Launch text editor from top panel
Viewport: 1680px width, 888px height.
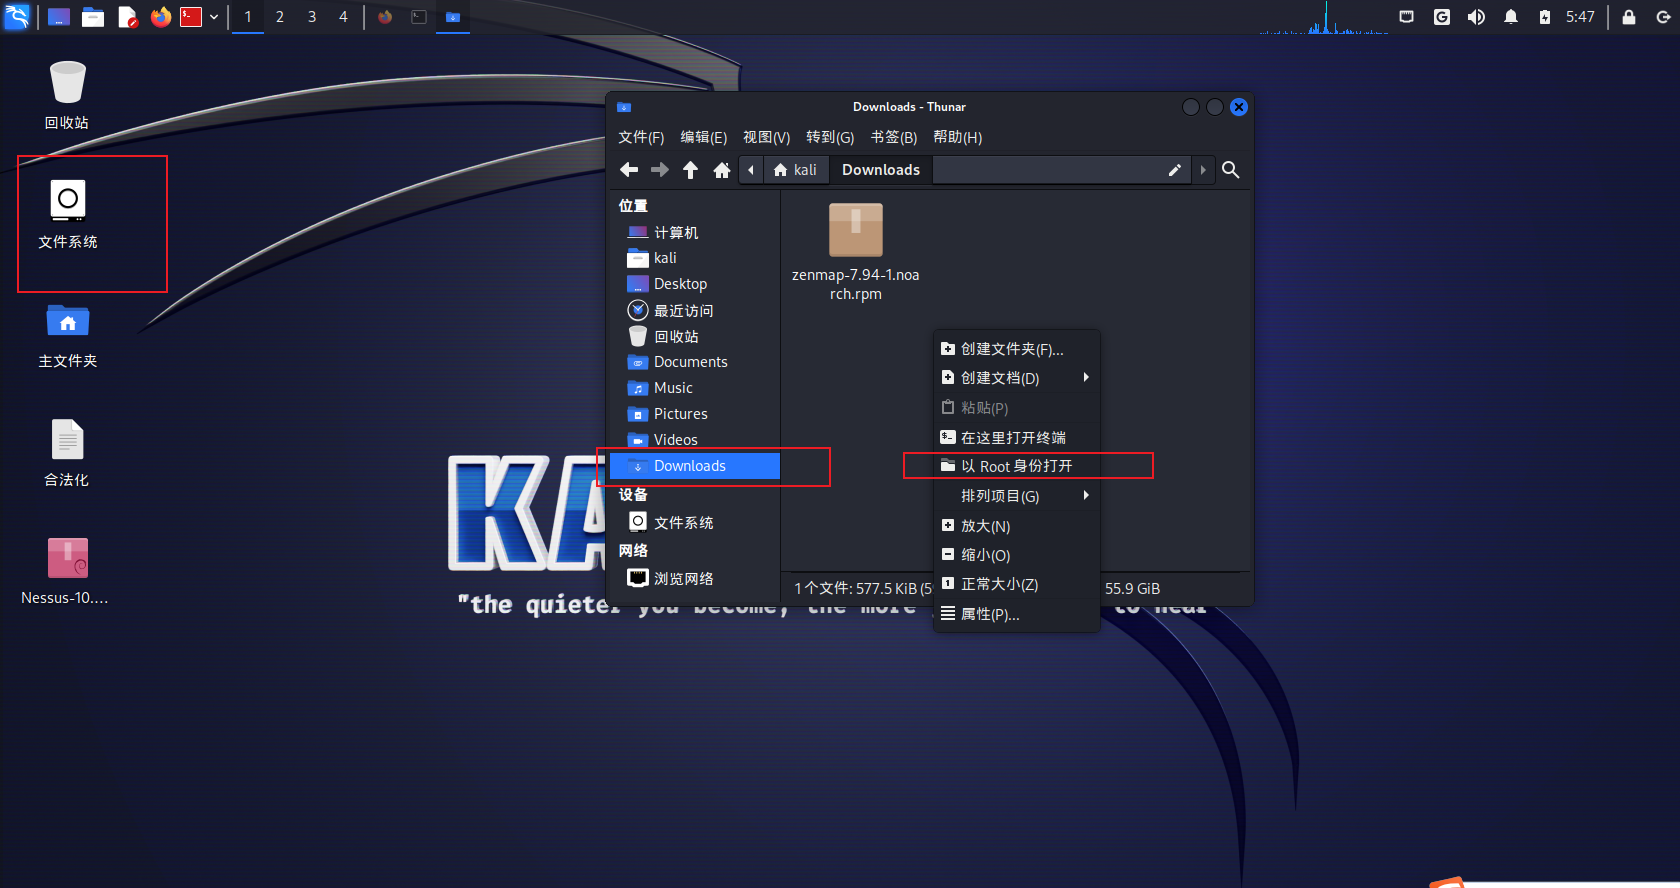coord(127,17)
